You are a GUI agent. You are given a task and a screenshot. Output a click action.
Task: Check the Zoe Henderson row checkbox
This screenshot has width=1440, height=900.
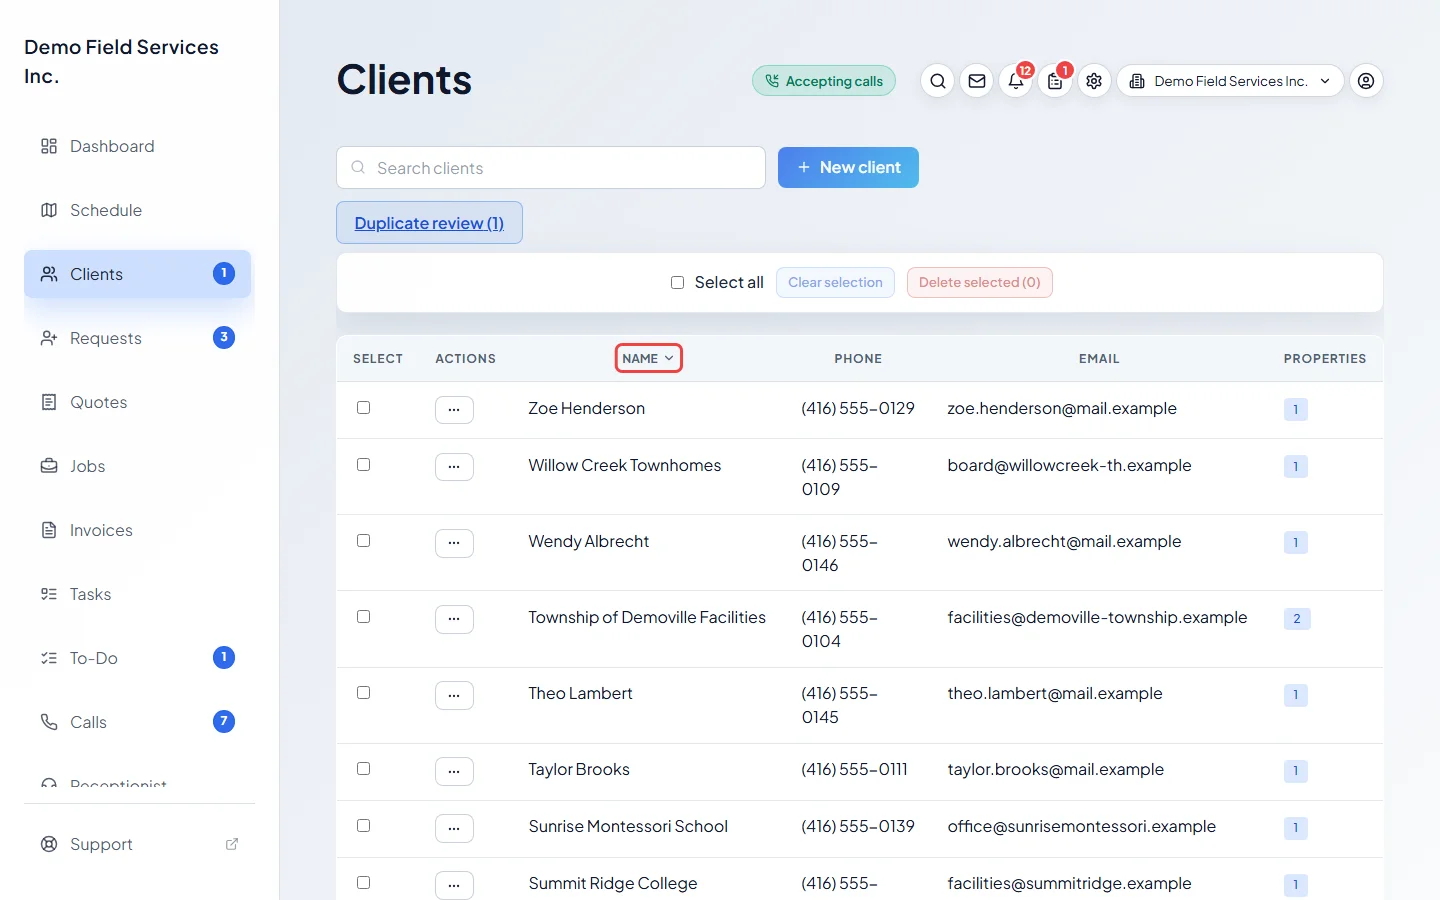(x=364, y=408)
